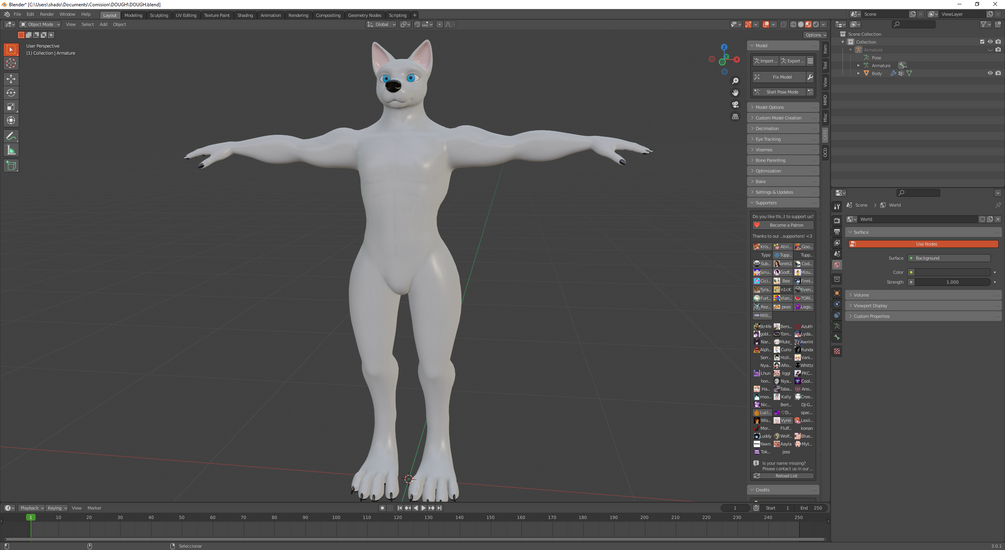Open the Edit menu
This screenshot has width=1005, height=550.
click(x=30, y=14)
